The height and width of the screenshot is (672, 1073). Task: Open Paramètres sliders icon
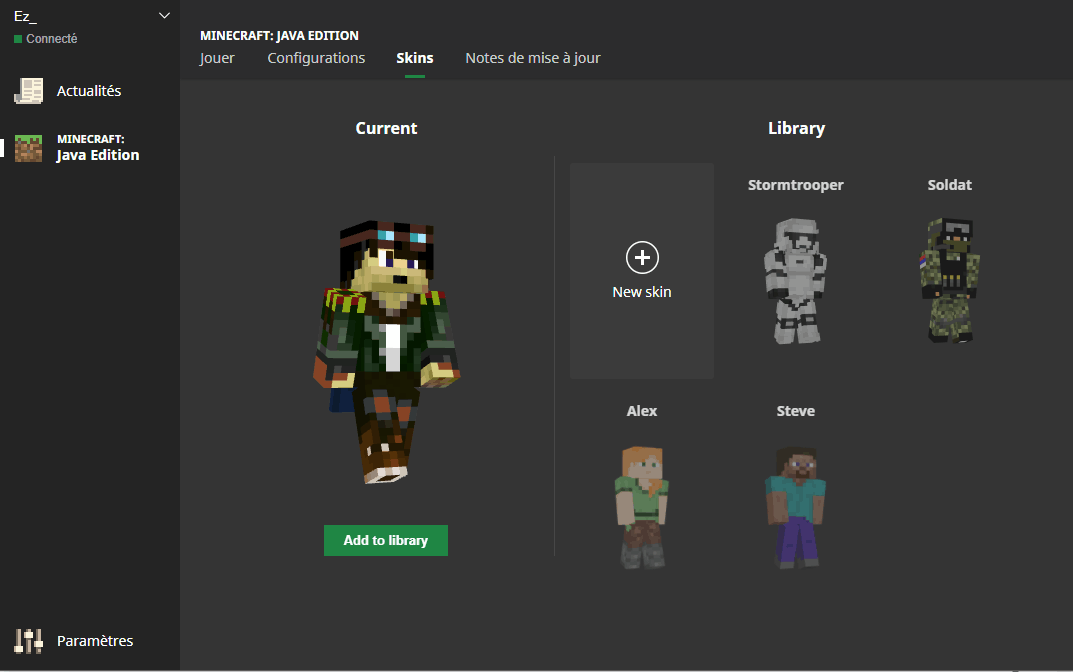[x=29, y=641]
